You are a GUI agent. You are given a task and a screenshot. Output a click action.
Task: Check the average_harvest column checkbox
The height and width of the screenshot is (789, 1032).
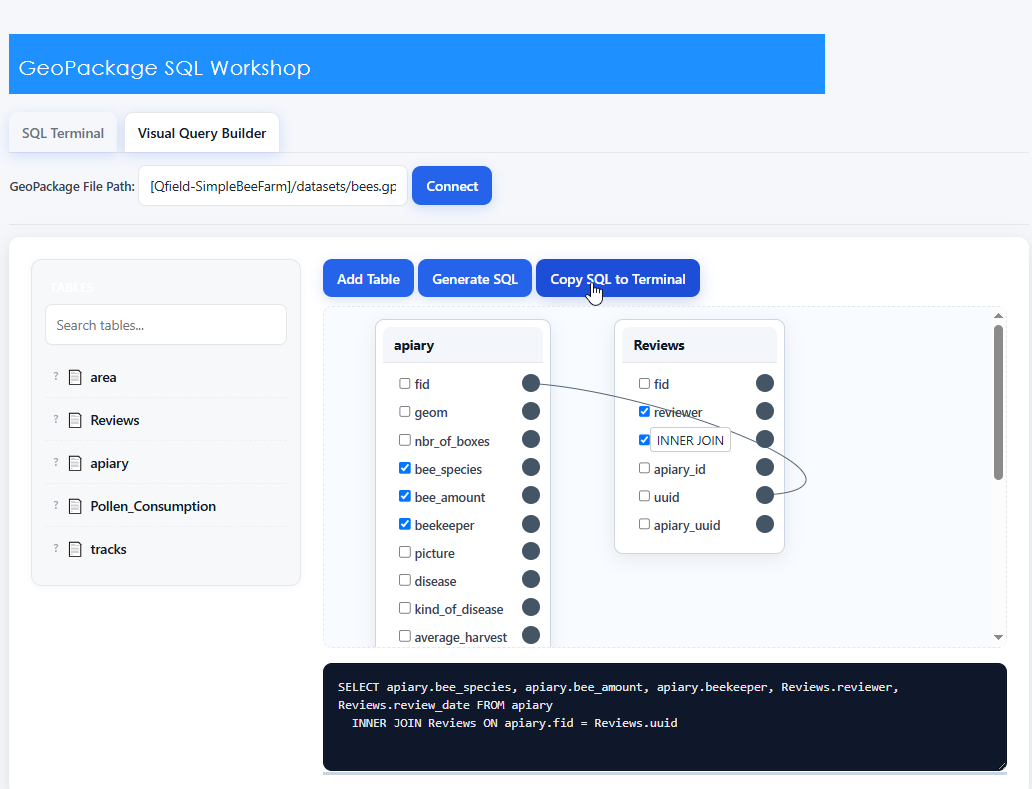point(405,636)
